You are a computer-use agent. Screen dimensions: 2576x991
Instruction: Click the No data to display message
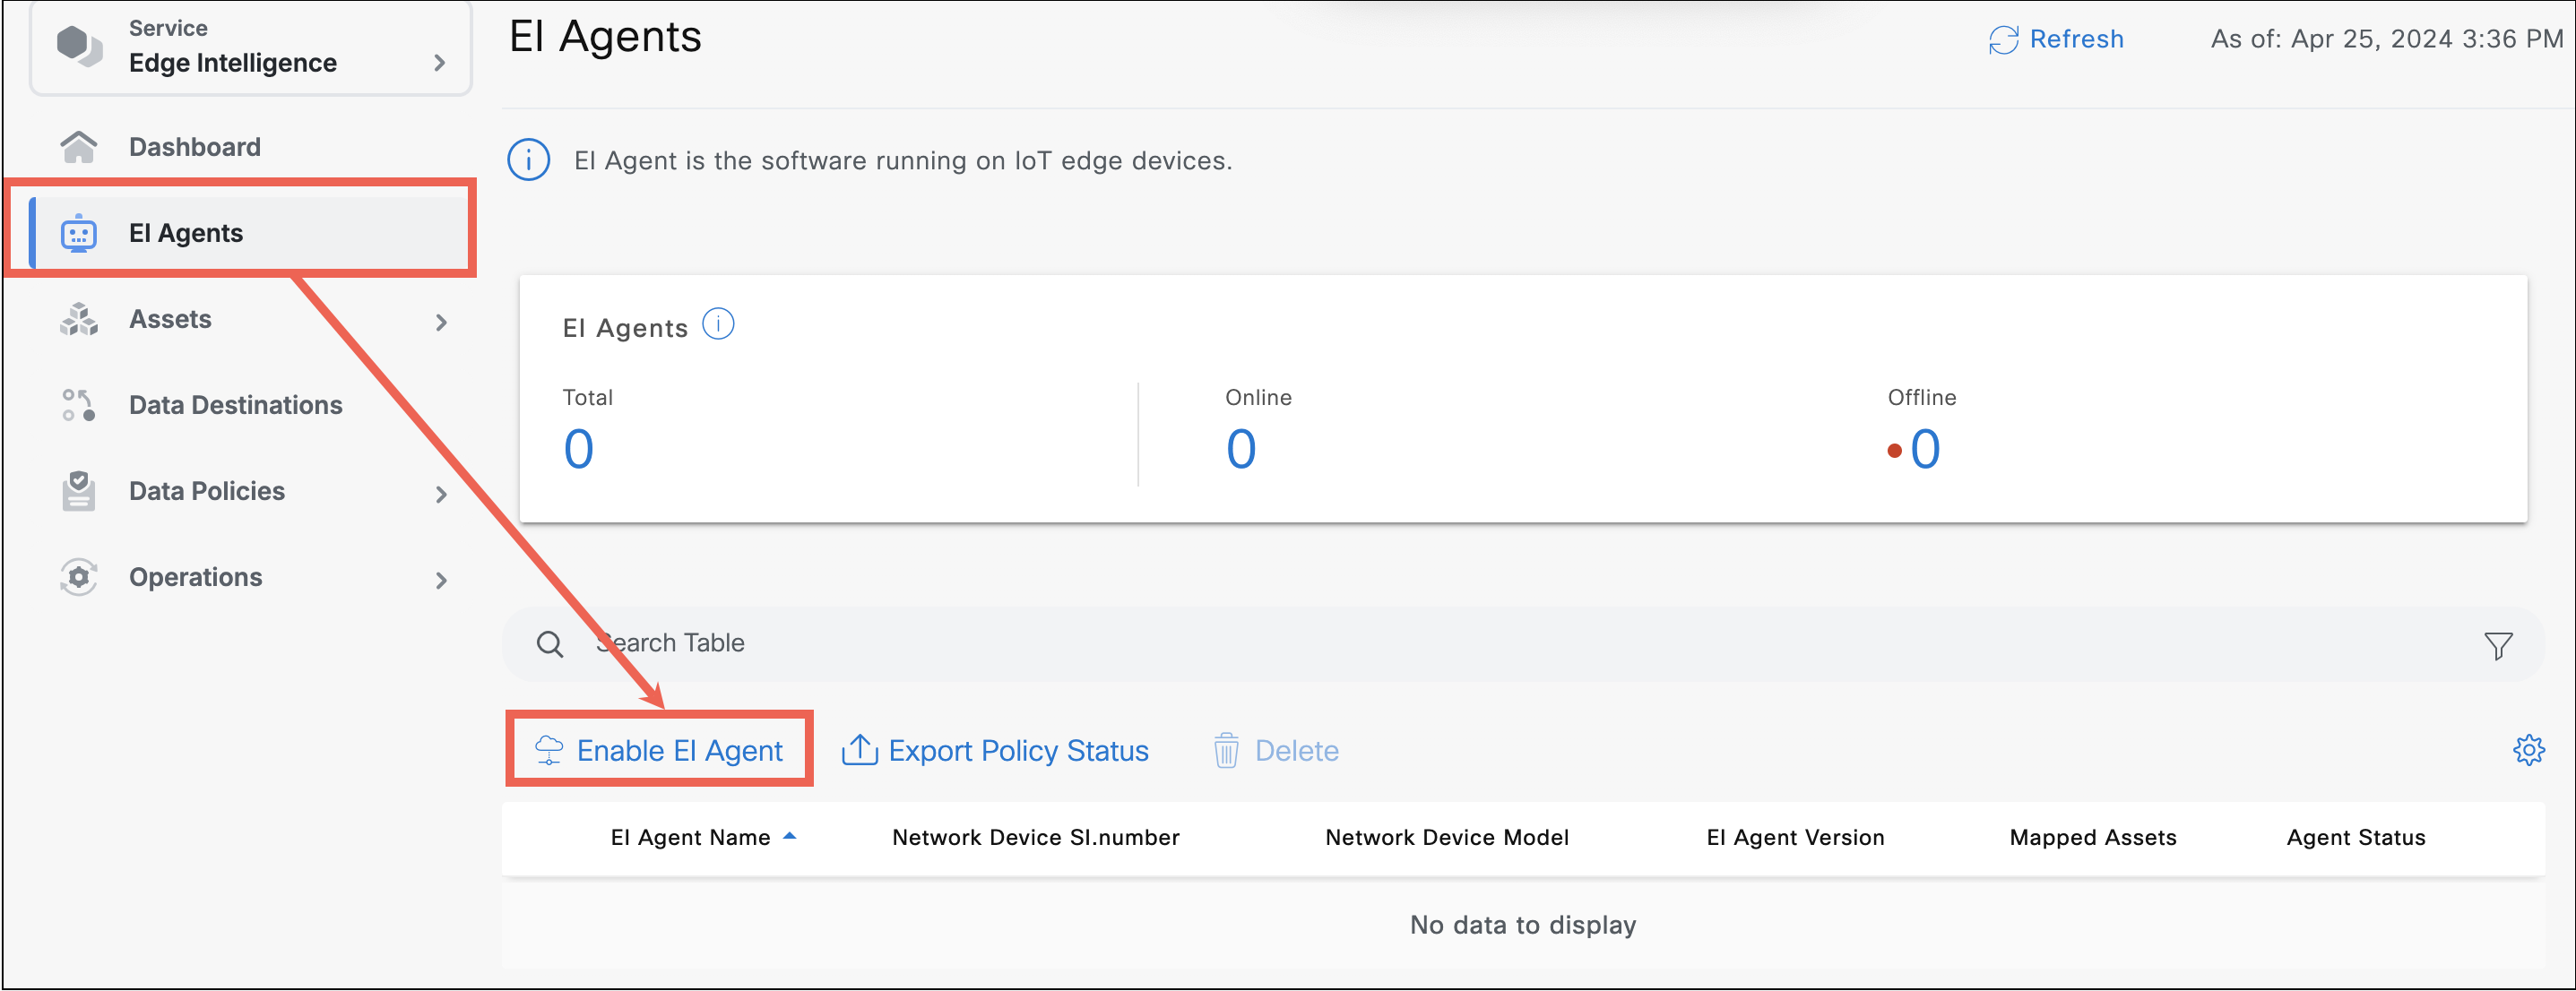[1523, 925]
